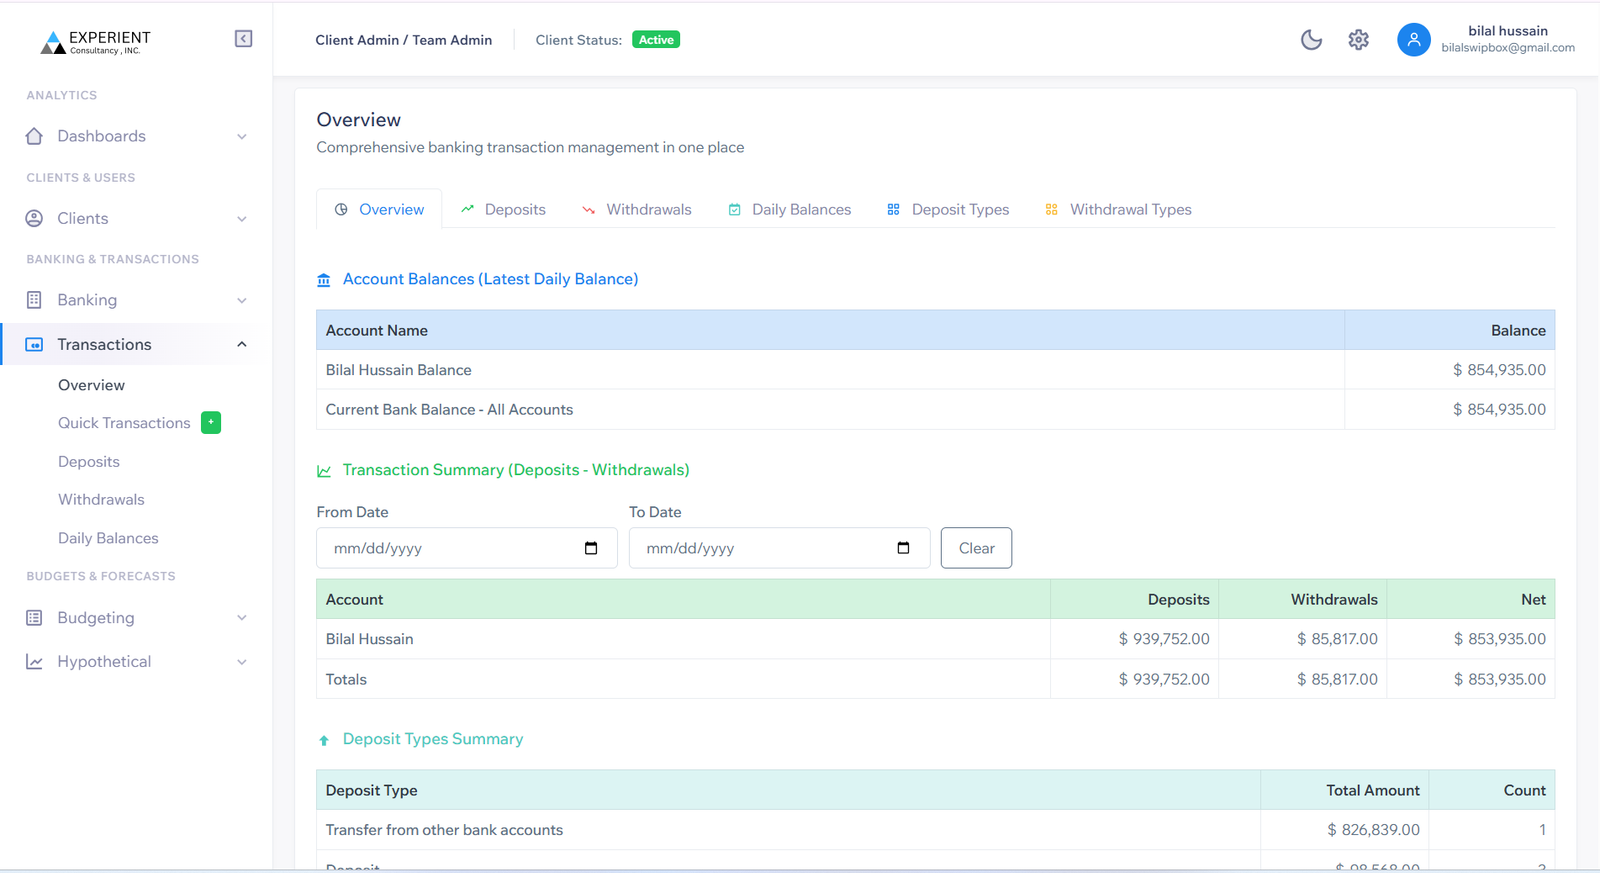This screenshot has width=1600, height=873.
Task: Collapse the Transactions menu chevron
Action: (242, 344)
